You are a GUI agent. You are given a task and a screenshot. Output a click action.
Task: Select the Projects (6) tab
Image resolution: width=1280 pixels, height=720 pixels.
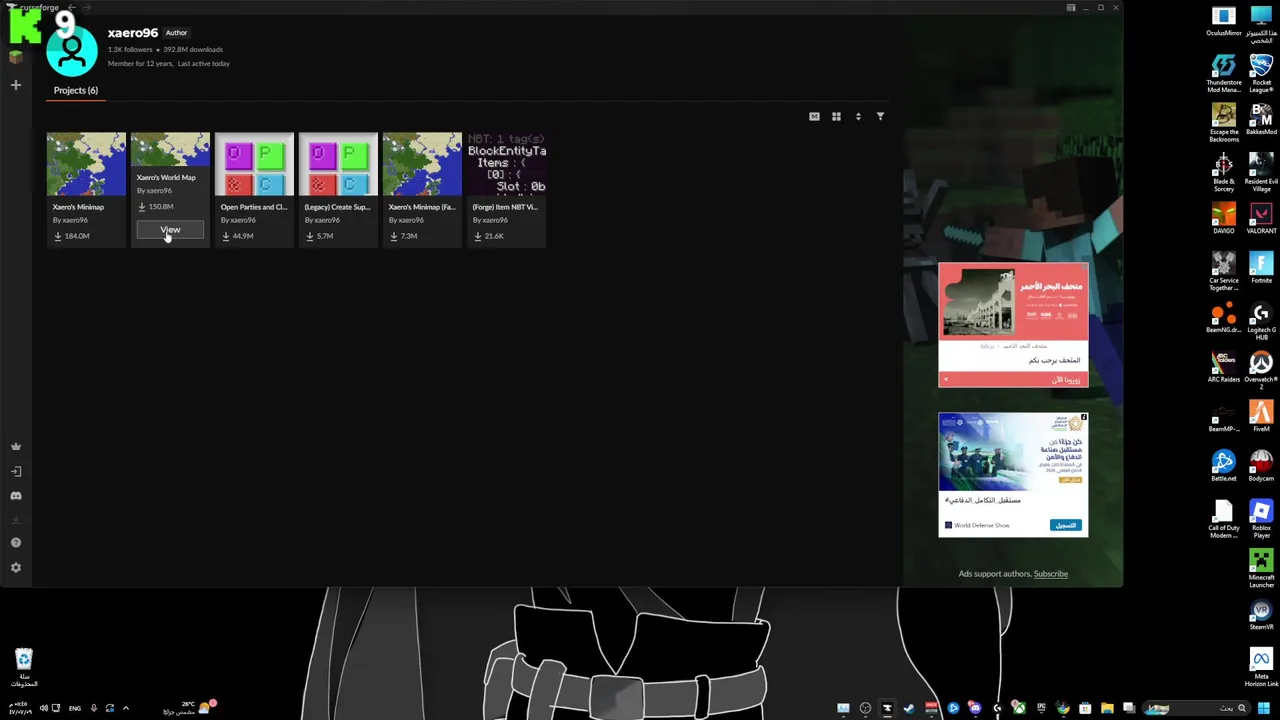[76, 90]
